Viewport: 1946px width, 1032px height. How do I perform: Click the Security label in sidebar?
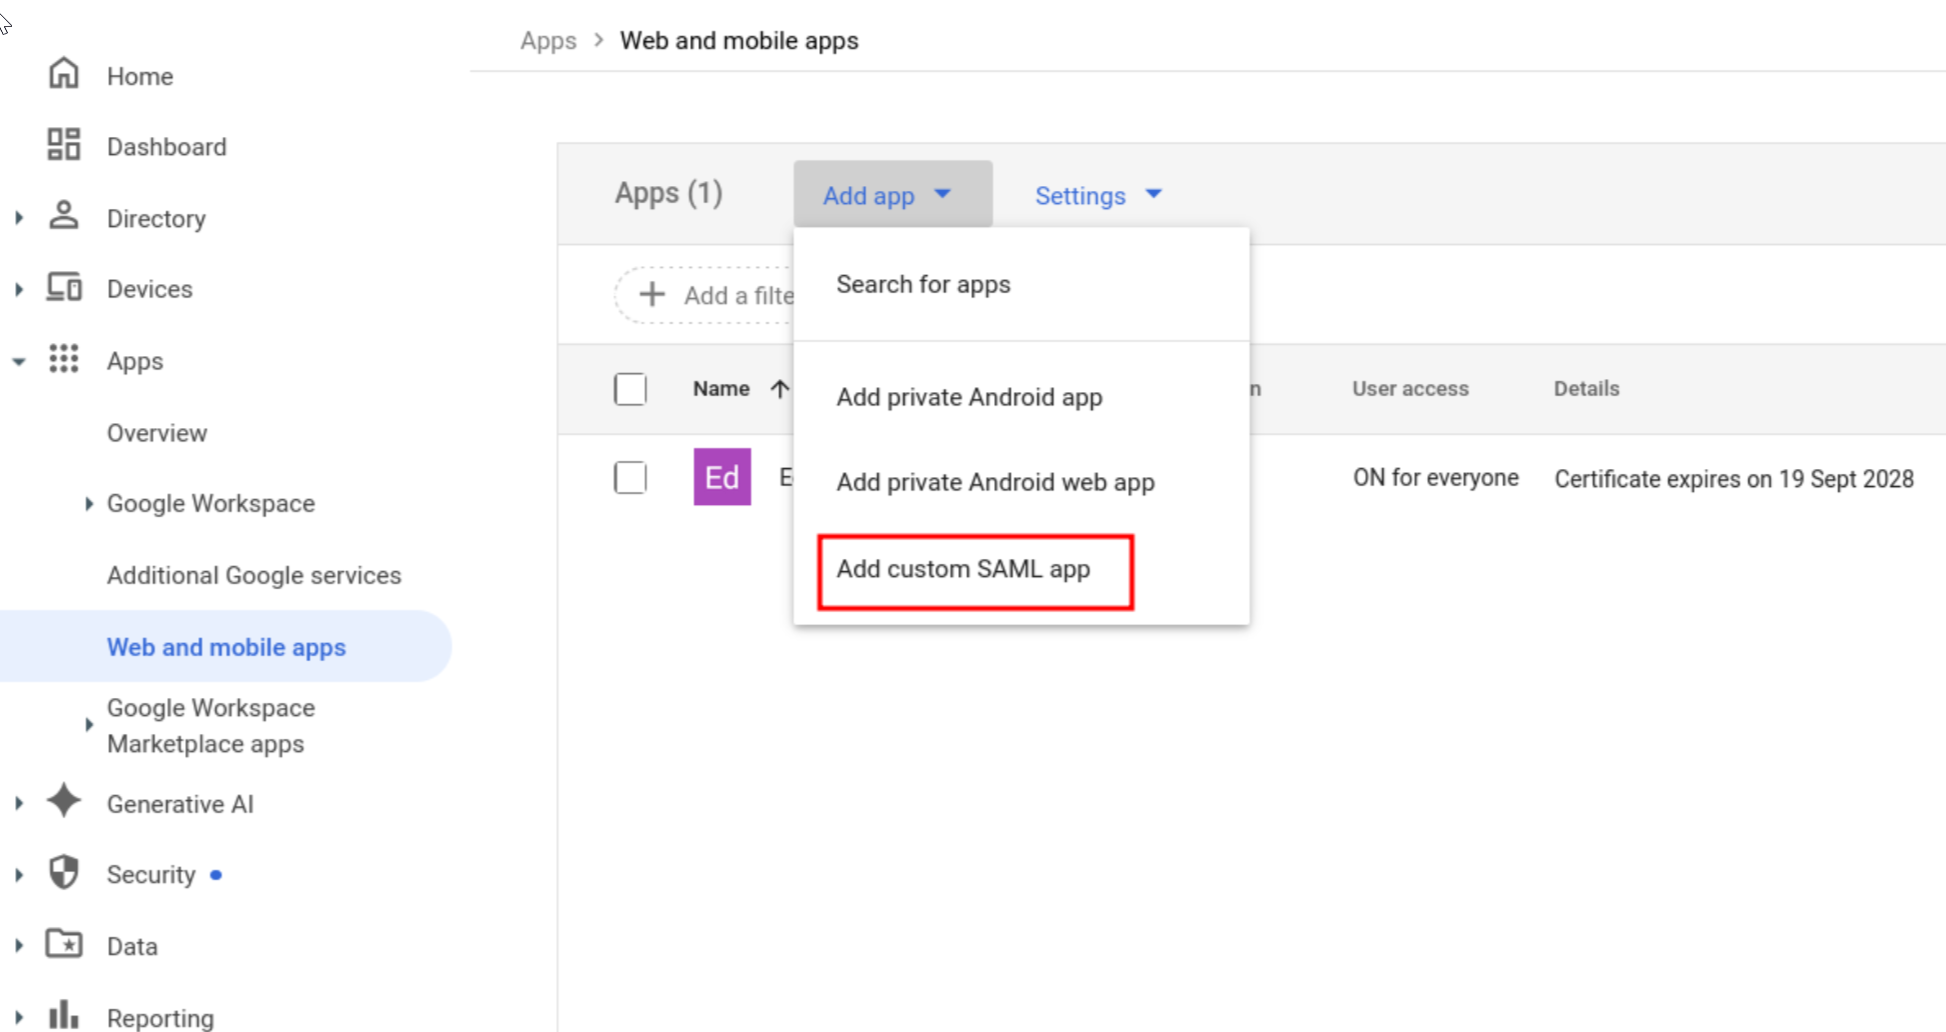point(151,875)
